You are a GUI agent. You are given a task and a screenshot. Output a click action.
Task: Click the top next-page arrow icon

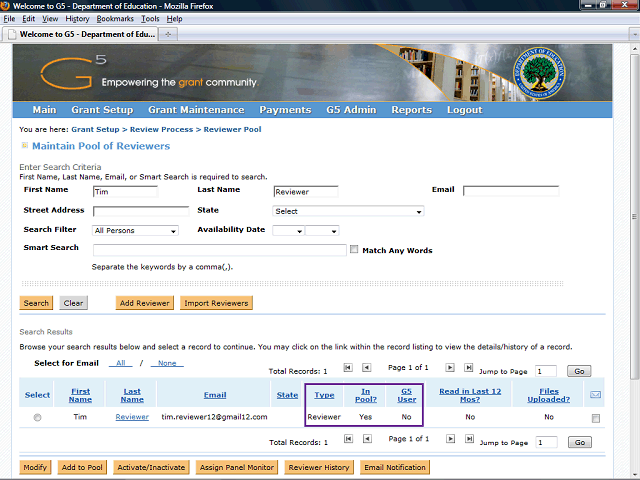(450, 368)
